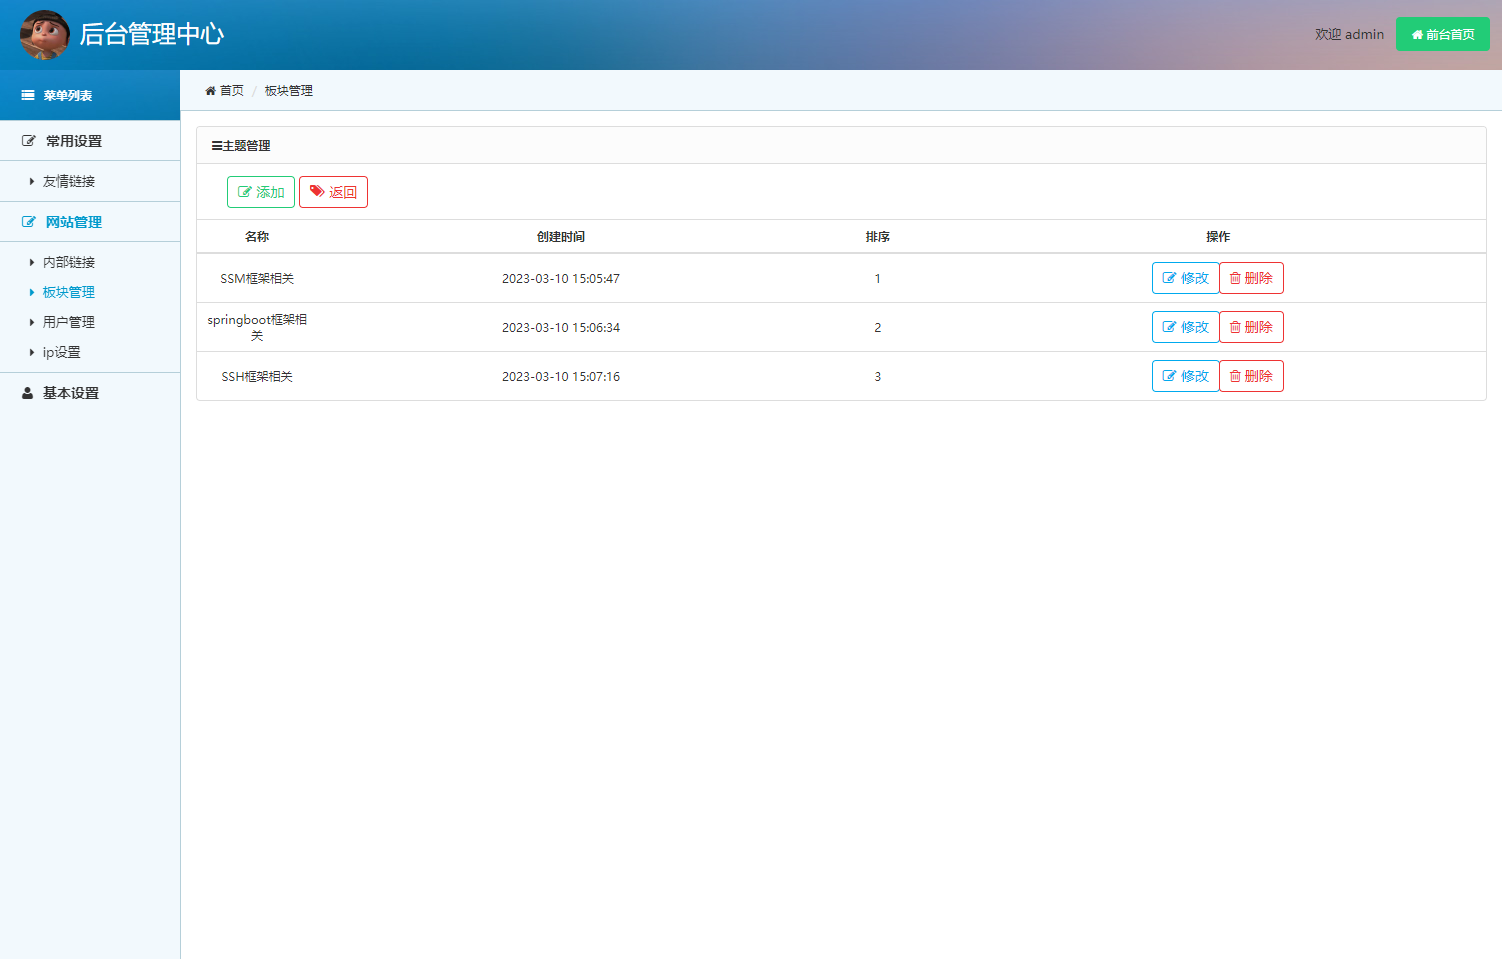Click the arrow next to 用户管理

tap(32, 323)
